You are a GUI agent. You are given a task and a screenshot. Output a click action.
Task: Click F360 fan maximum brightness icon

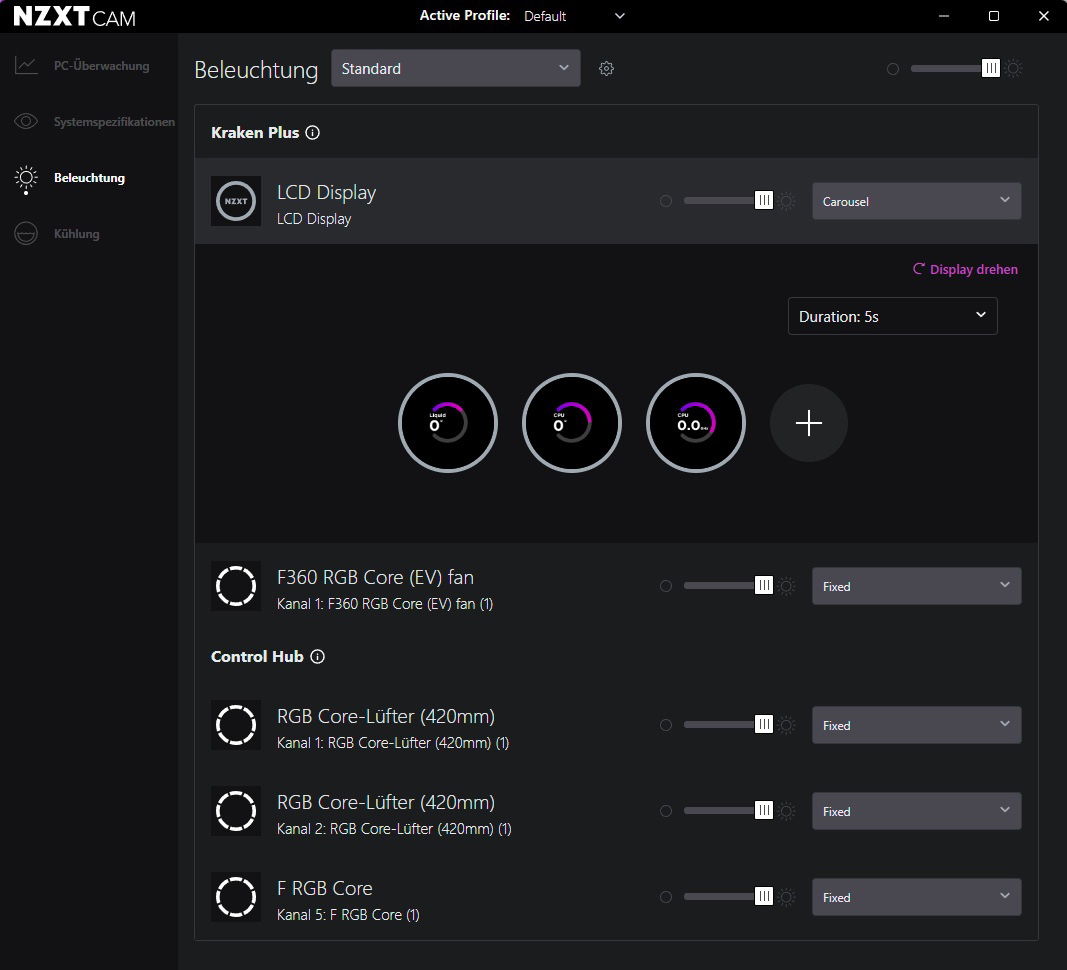click(x=787, y=586)
